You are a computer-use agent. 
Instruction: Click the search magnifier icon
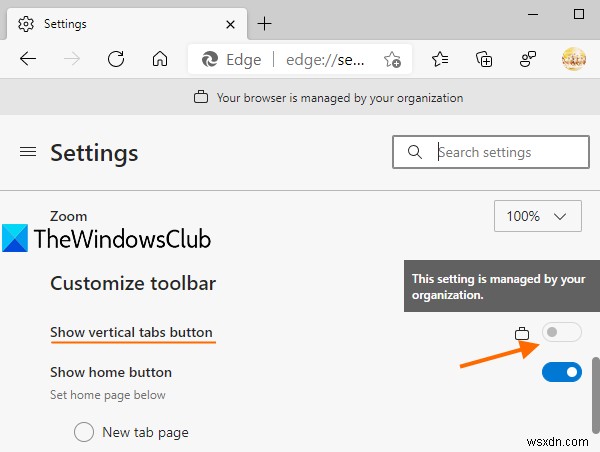(x=414, y=152)
